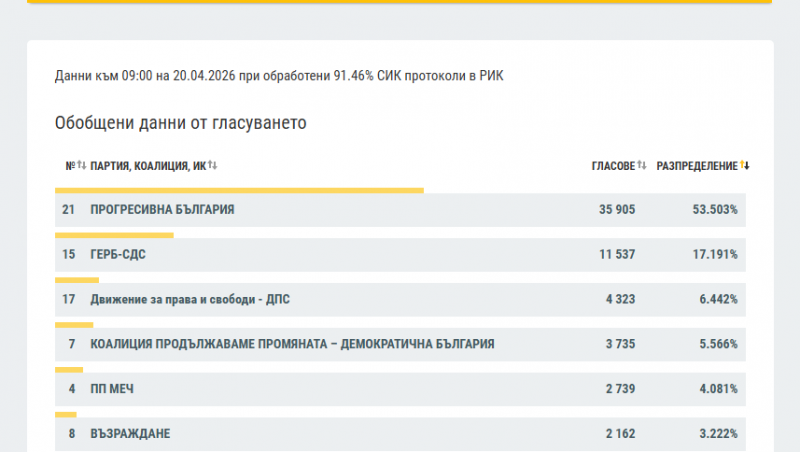Click the yellow bar above ГЕРБ-СДС
The image size is (800, 452).
[x=114, y=235]
